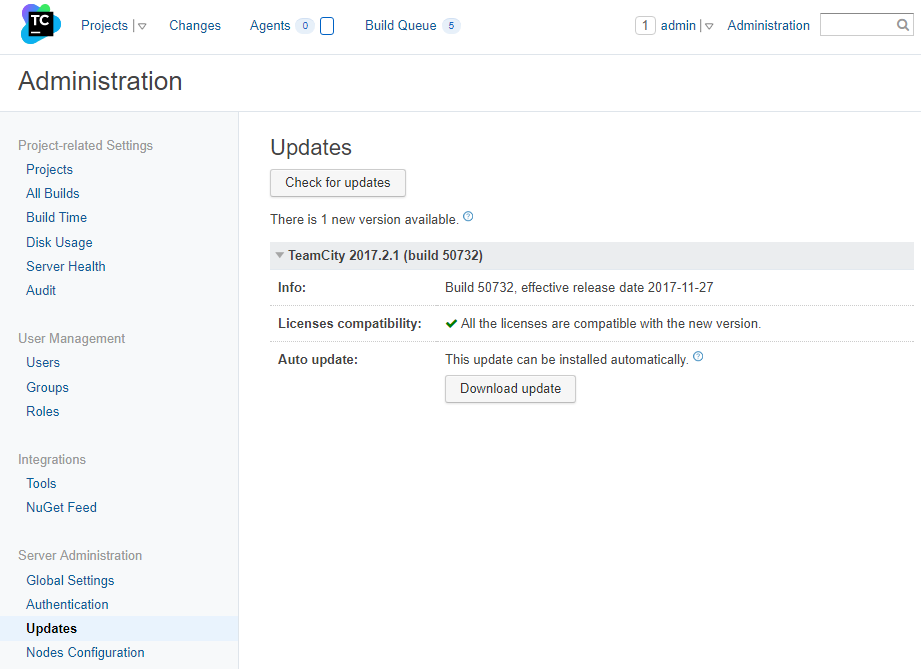Open Projects in sidebar settings
Image resolution: width=921 pixels, height=669 pixels.
click(49, 169)
